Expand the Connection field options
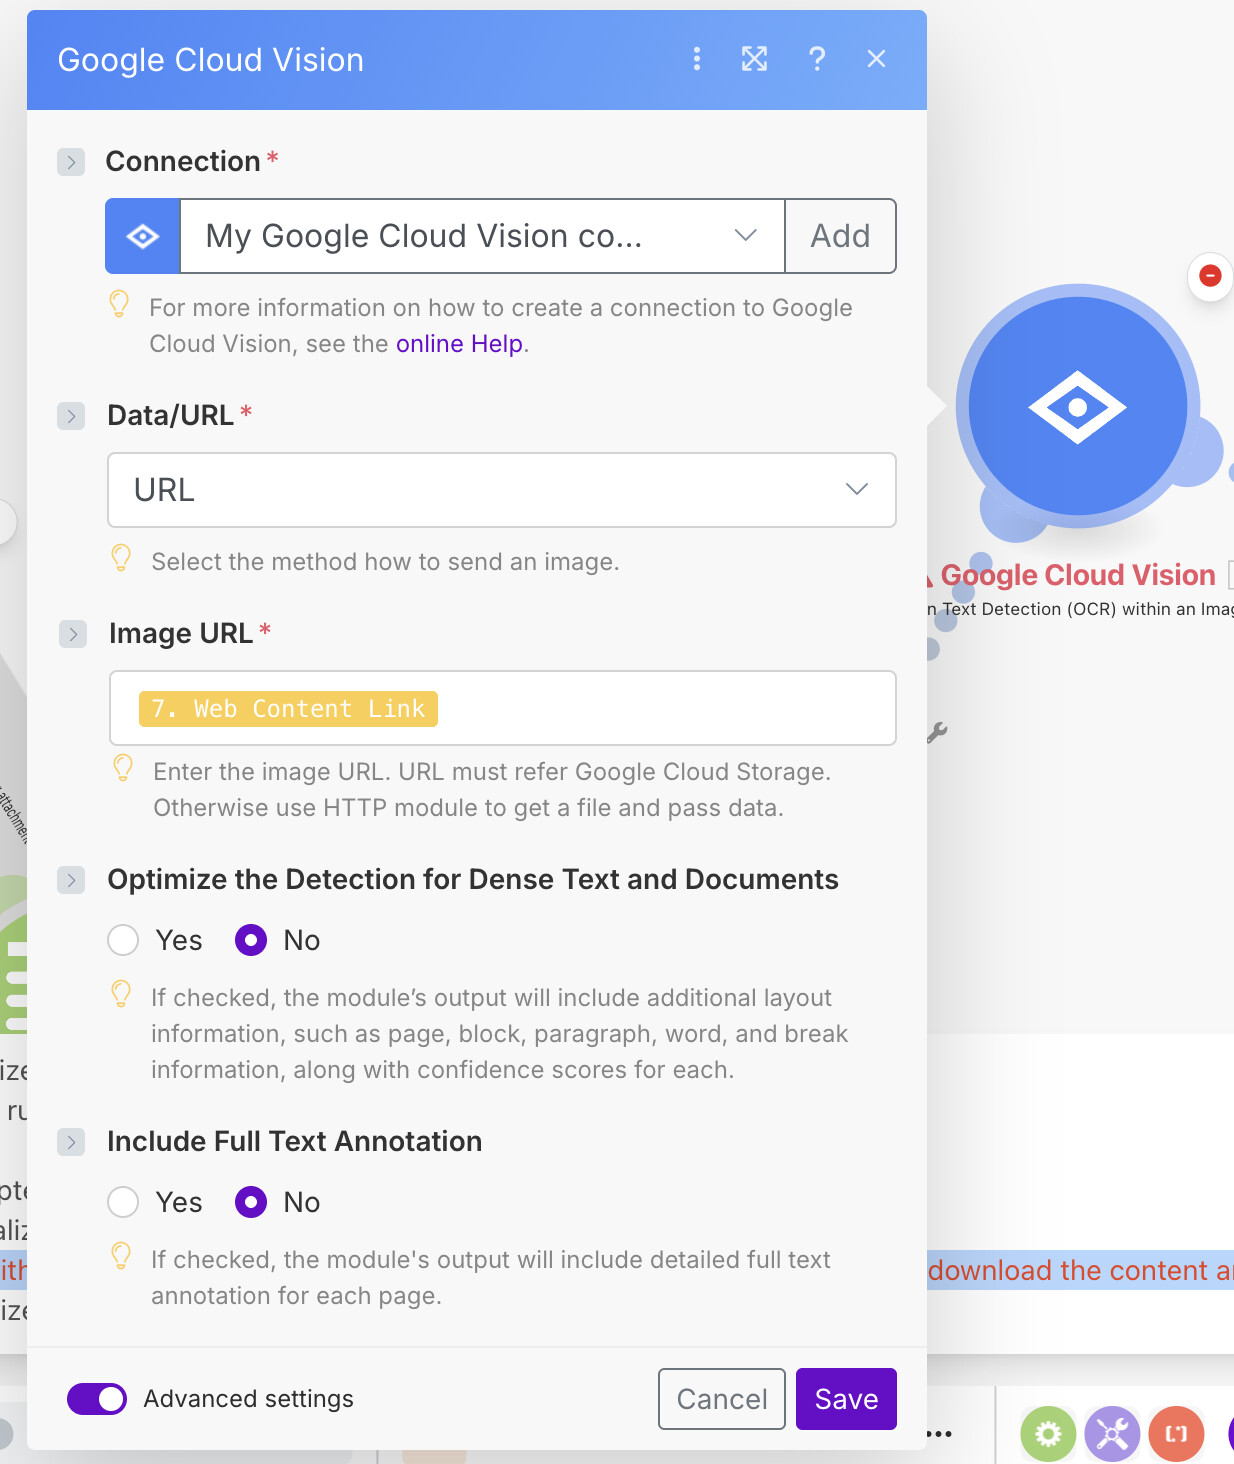Screen dimensions: 1234x1464 point(71,162)
